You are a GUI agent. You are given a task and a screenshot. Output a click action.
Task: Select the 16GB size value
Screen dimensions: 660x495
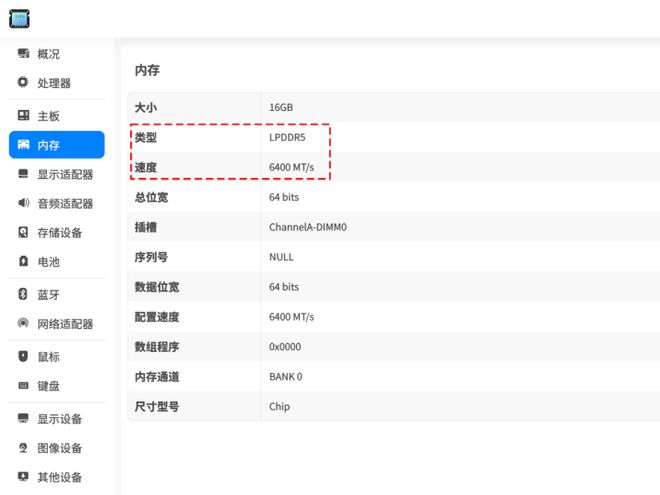[281, 107]
